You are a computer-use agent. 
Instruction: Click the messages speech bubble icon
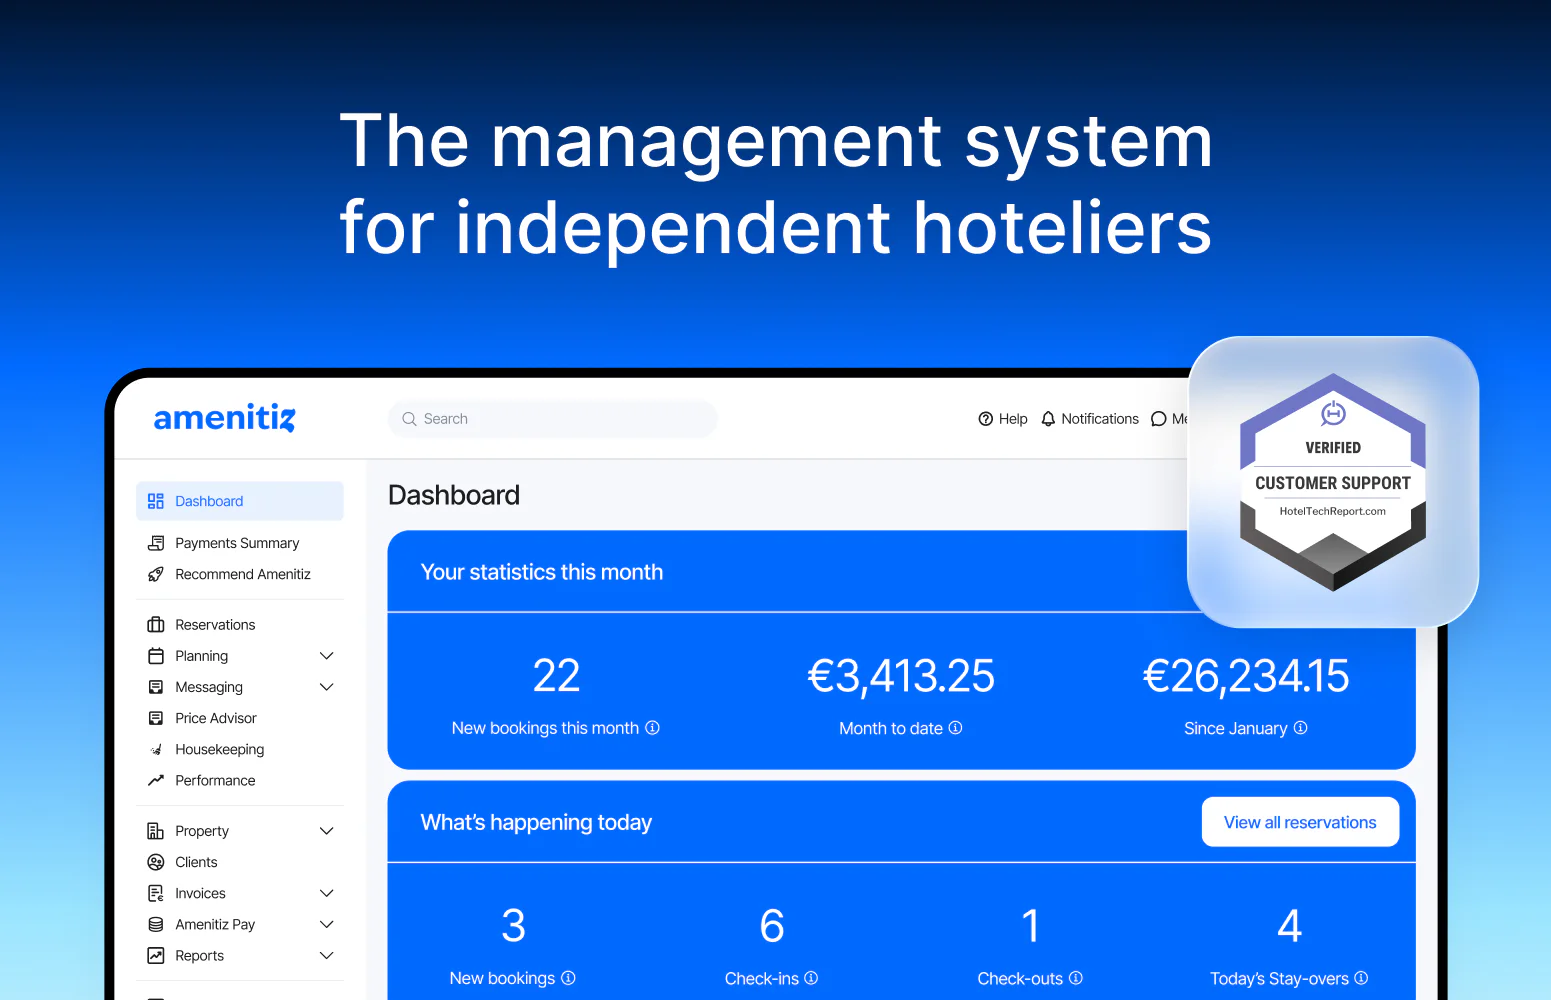[1159, 419]
